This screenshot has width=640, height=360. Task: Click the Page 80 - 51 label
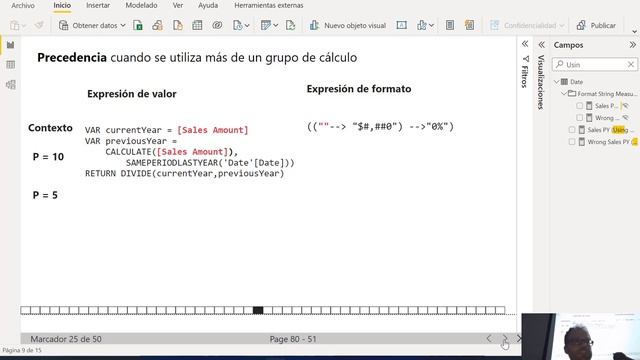pos(293,339)
